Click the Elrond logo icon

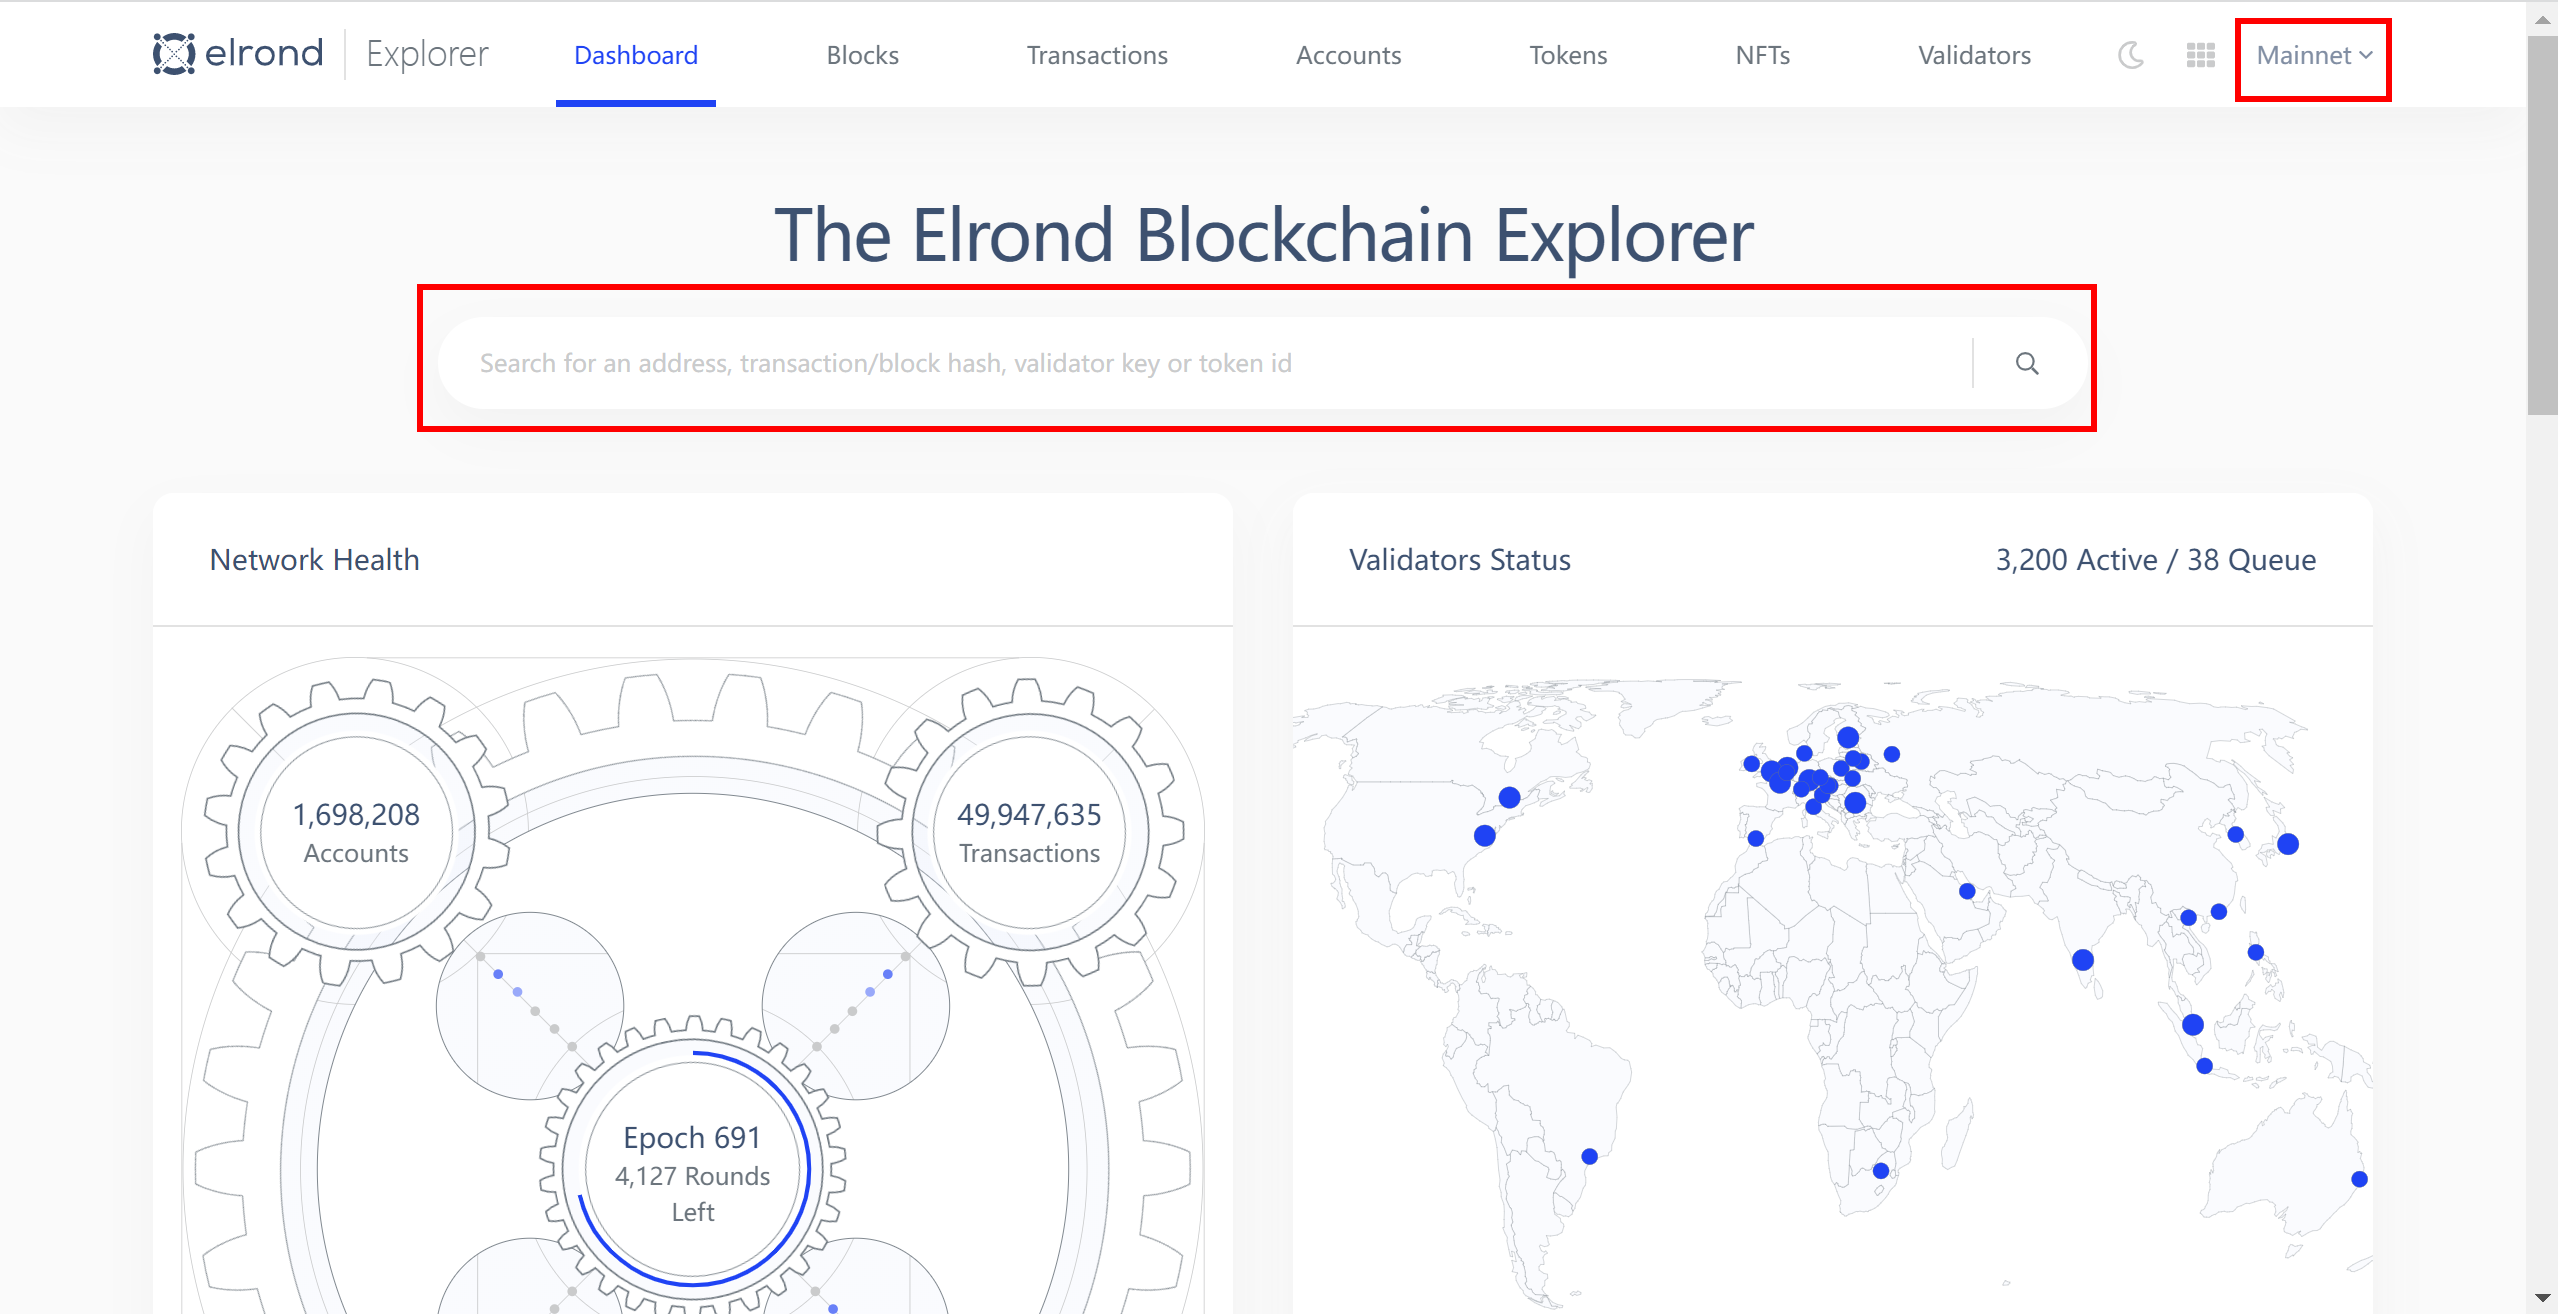tap(174, 54)
